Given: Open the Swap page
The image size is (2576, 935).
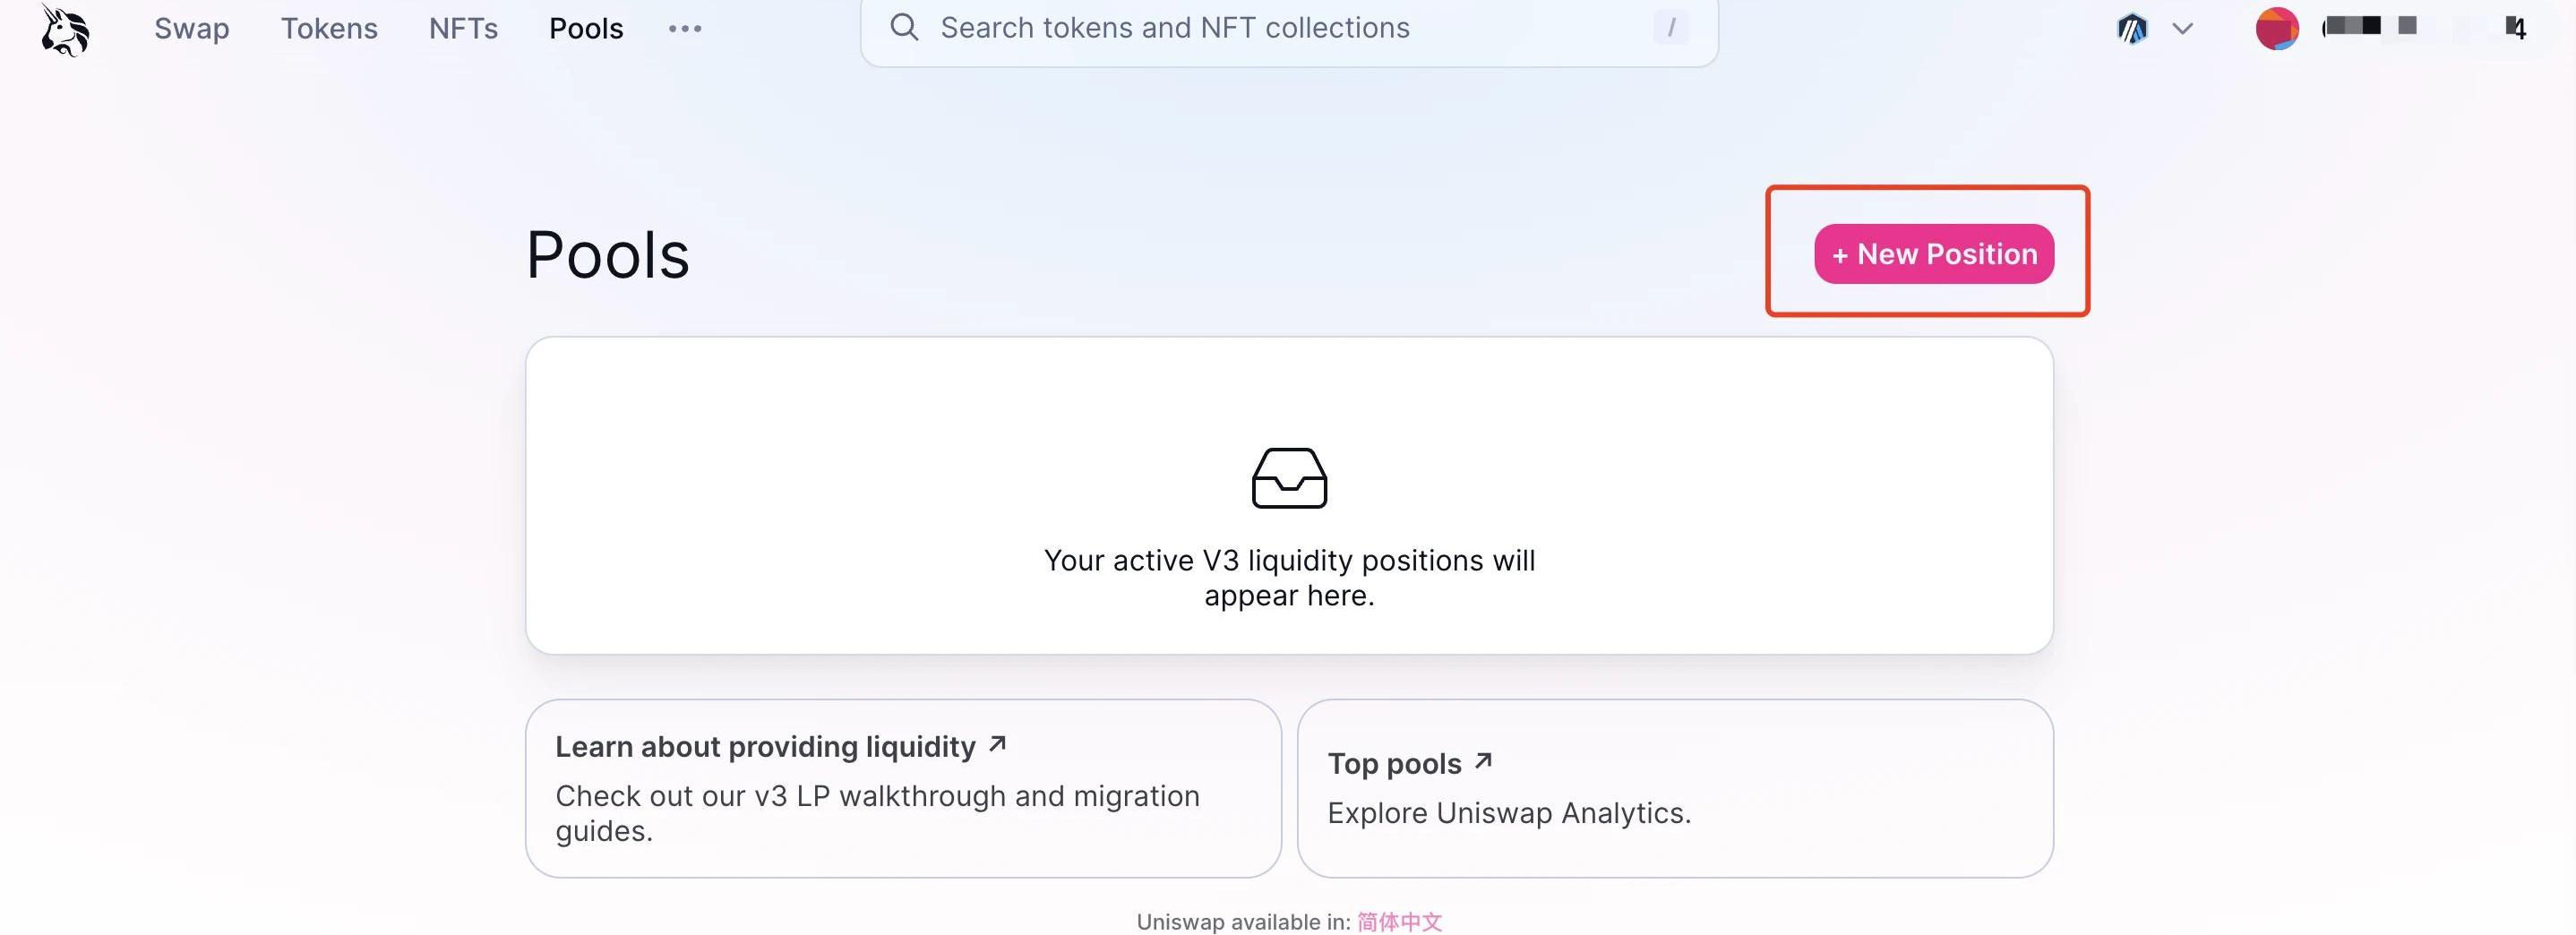Looking at the screenshot, I should pyautogui.click(x=191, y=28).
